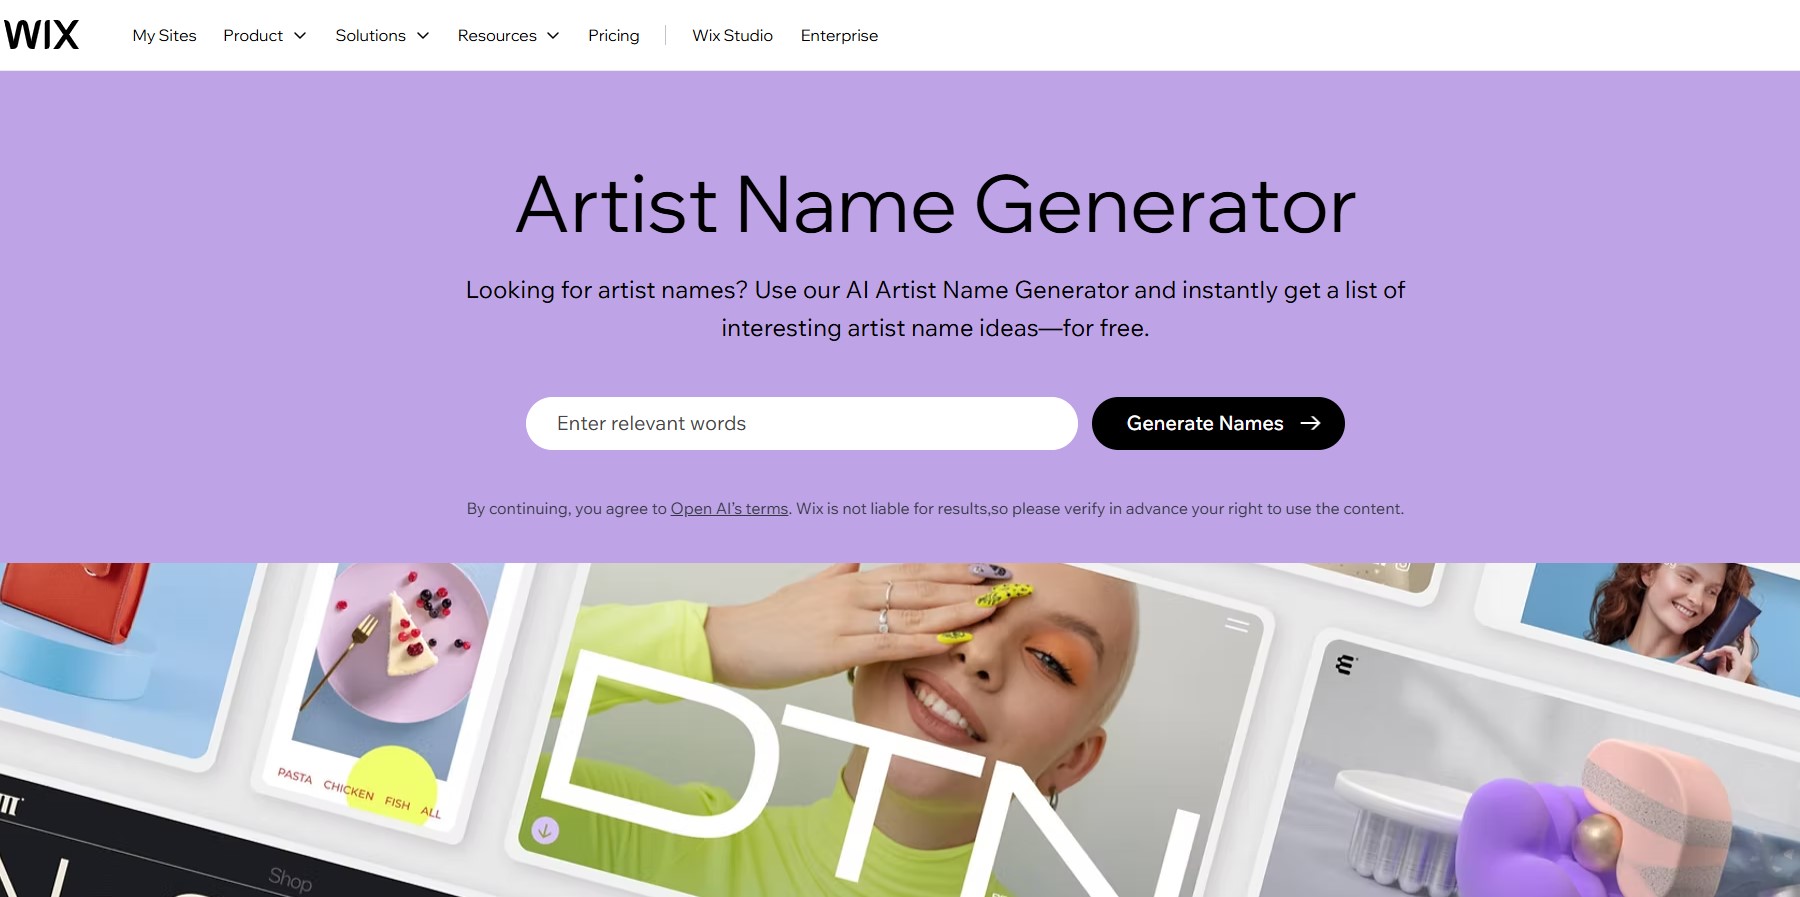
Task: Open the Enterprise link
Action: 839,35
